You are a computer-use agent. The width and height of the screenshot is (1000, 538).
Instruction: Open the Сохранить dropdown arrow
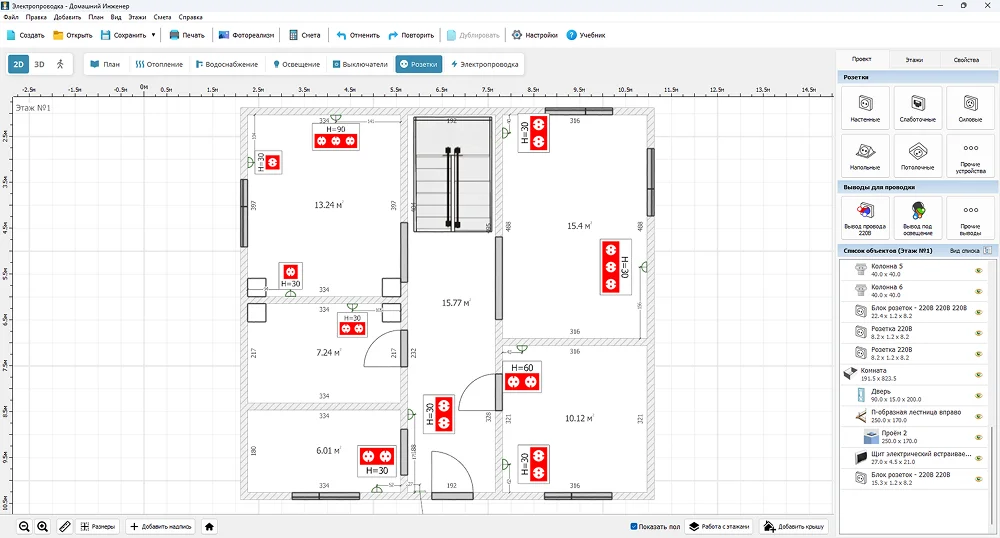tap(153, 35)
